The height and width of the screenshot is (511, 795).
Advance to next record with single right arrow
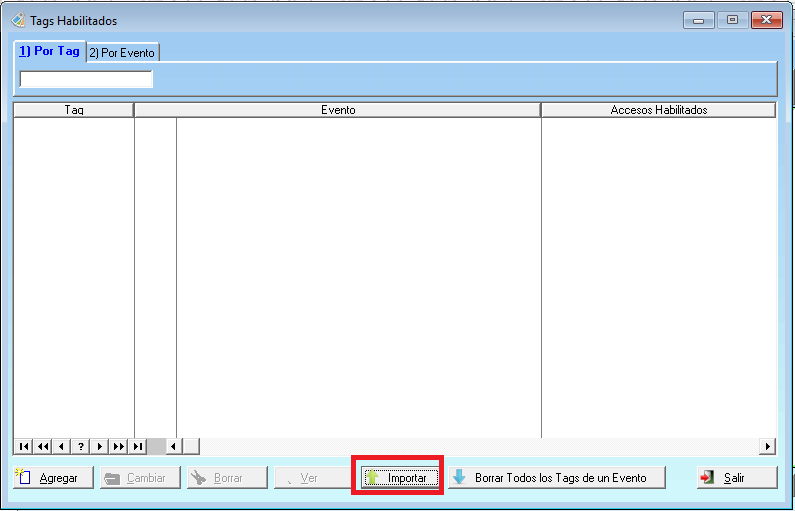(100, 446)
